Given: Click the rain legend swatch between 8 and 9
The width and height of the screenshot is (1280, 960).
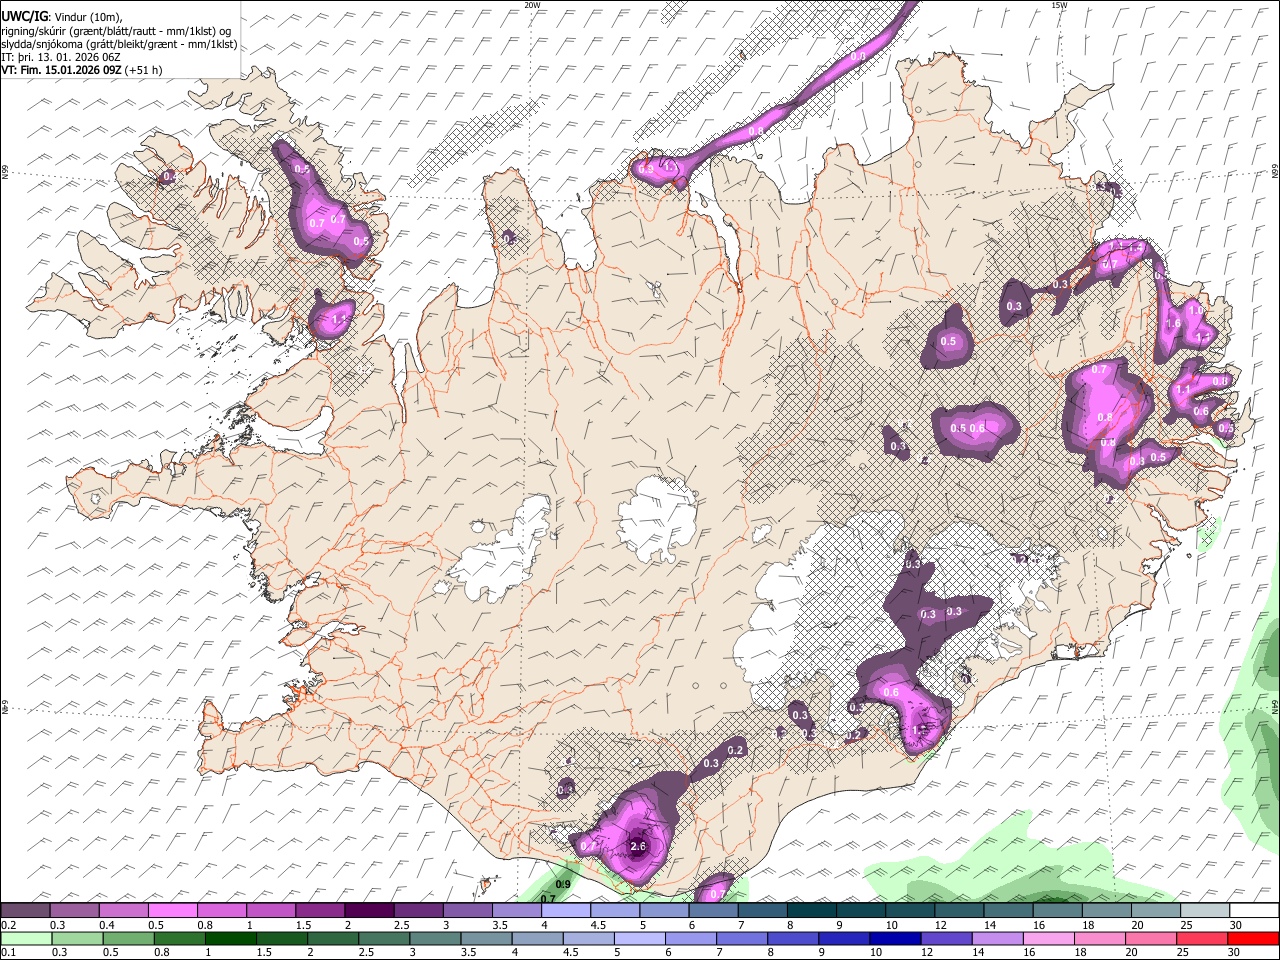Looking at the screenshot, I should click(x=792, y=939).
